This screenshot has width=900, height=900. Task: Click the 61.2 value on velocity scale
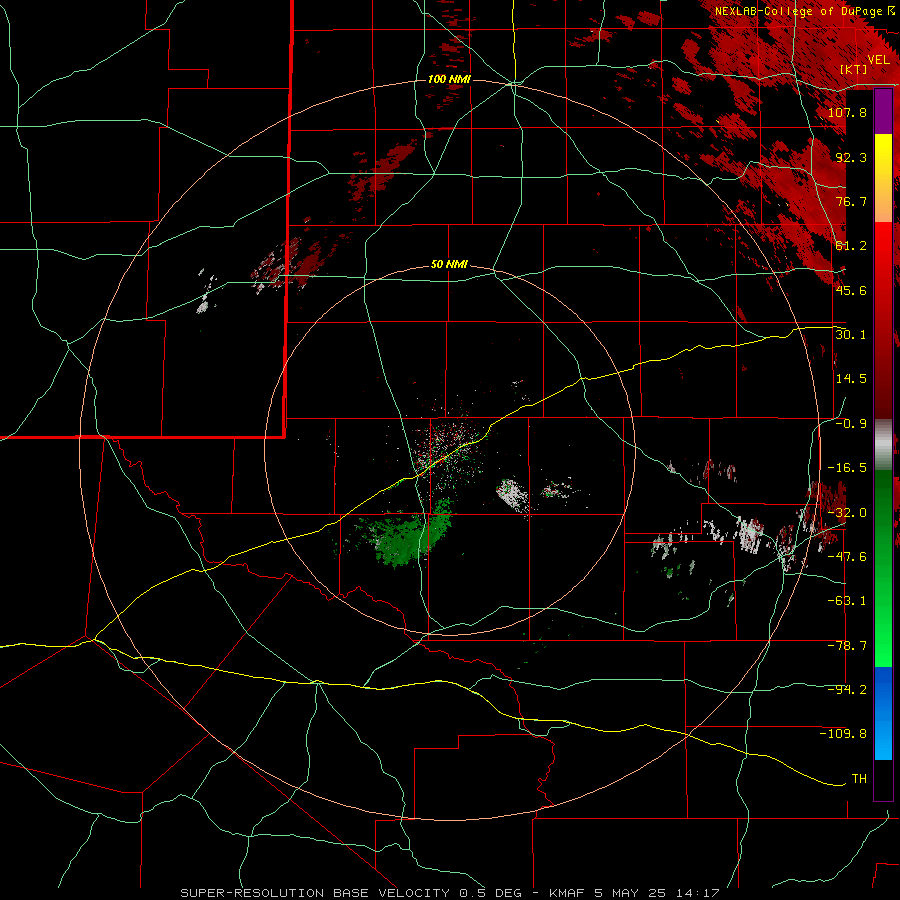(x=851, y=246)
